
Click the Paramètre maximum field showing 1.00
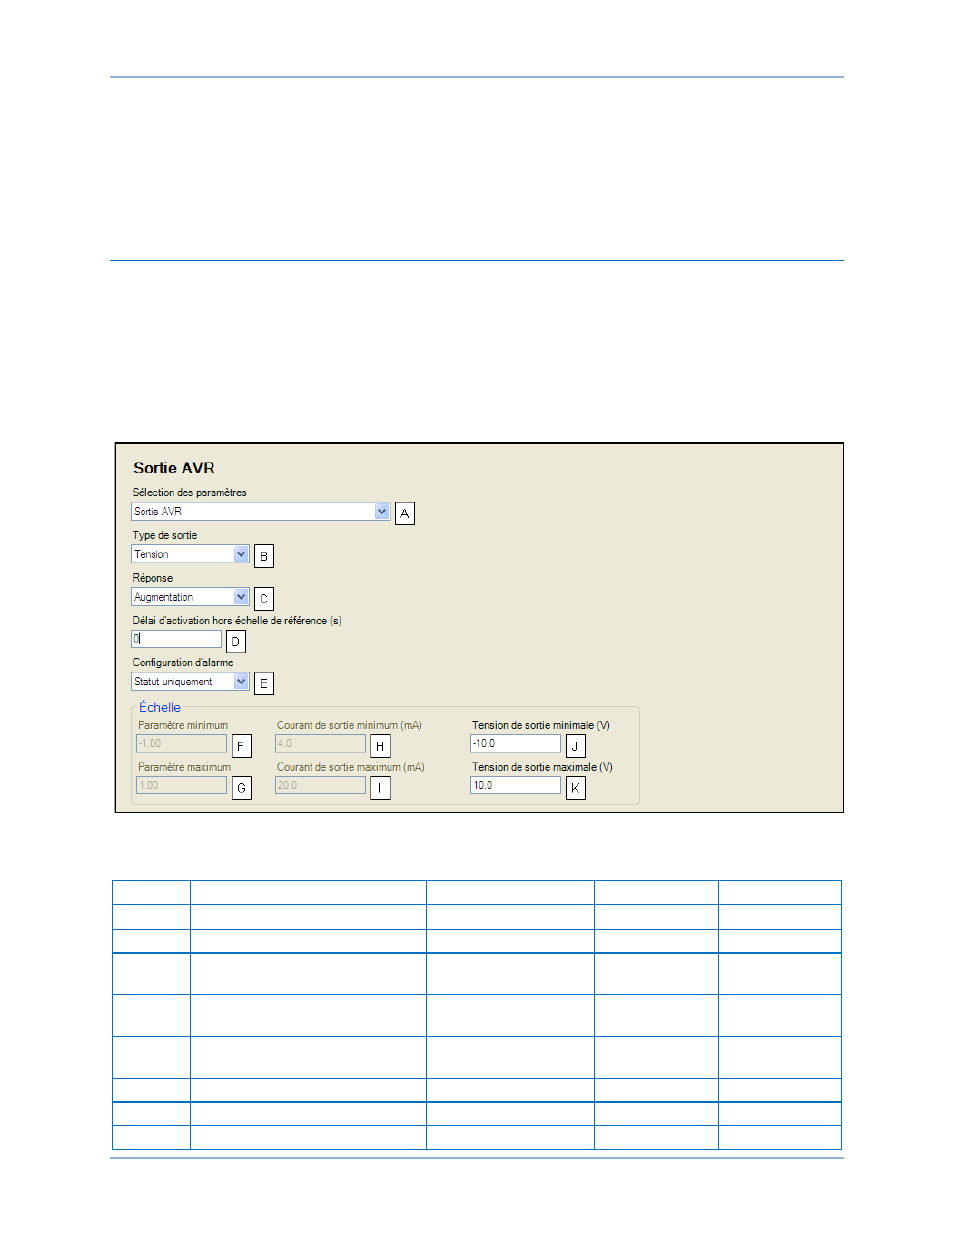tap(181, 786)
